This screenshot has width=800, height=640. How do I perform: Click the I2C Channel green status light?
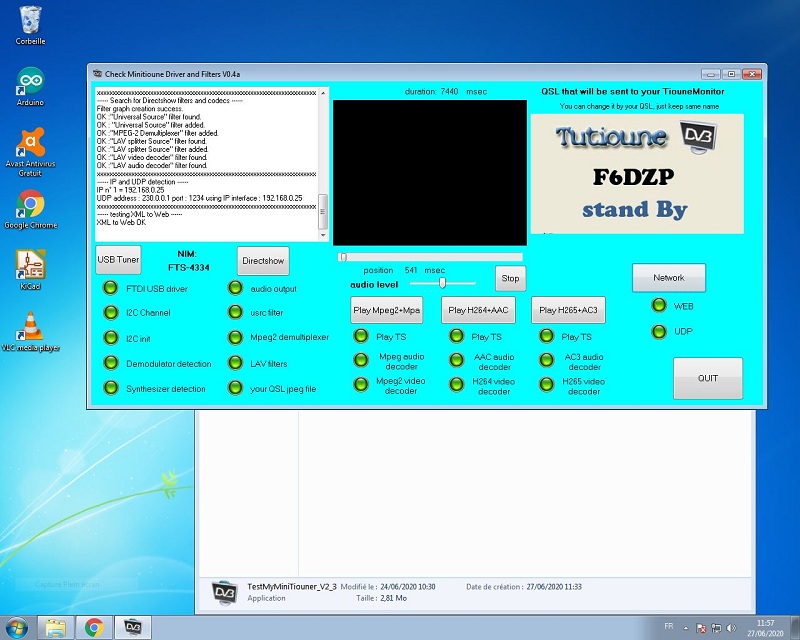[x=109, y=313]
